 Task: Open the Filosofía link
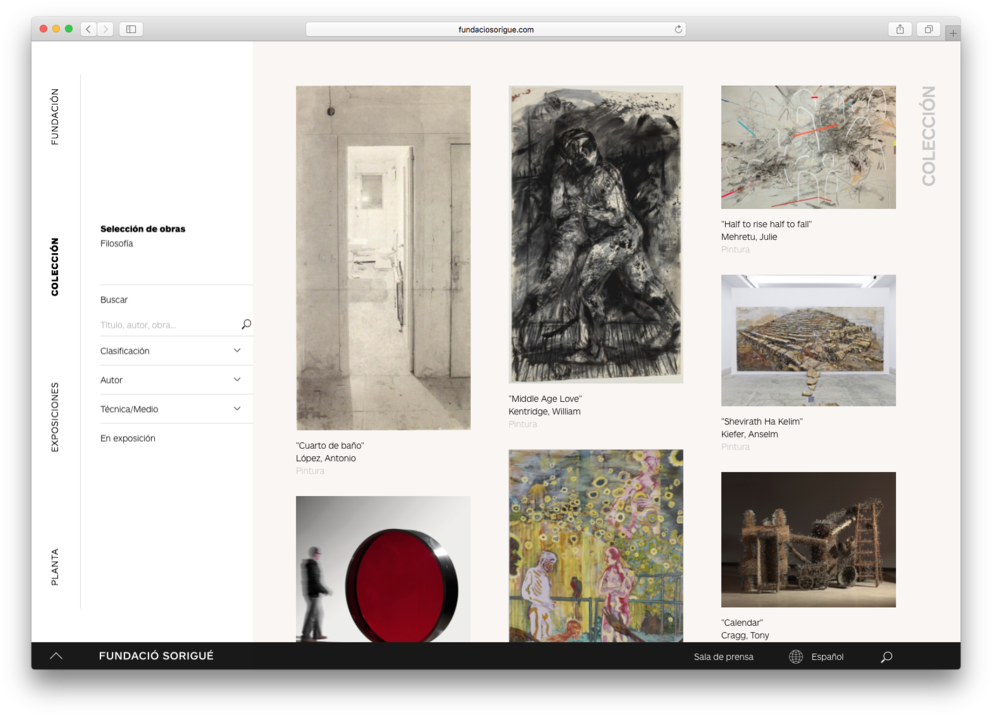[x=117, y=244]
